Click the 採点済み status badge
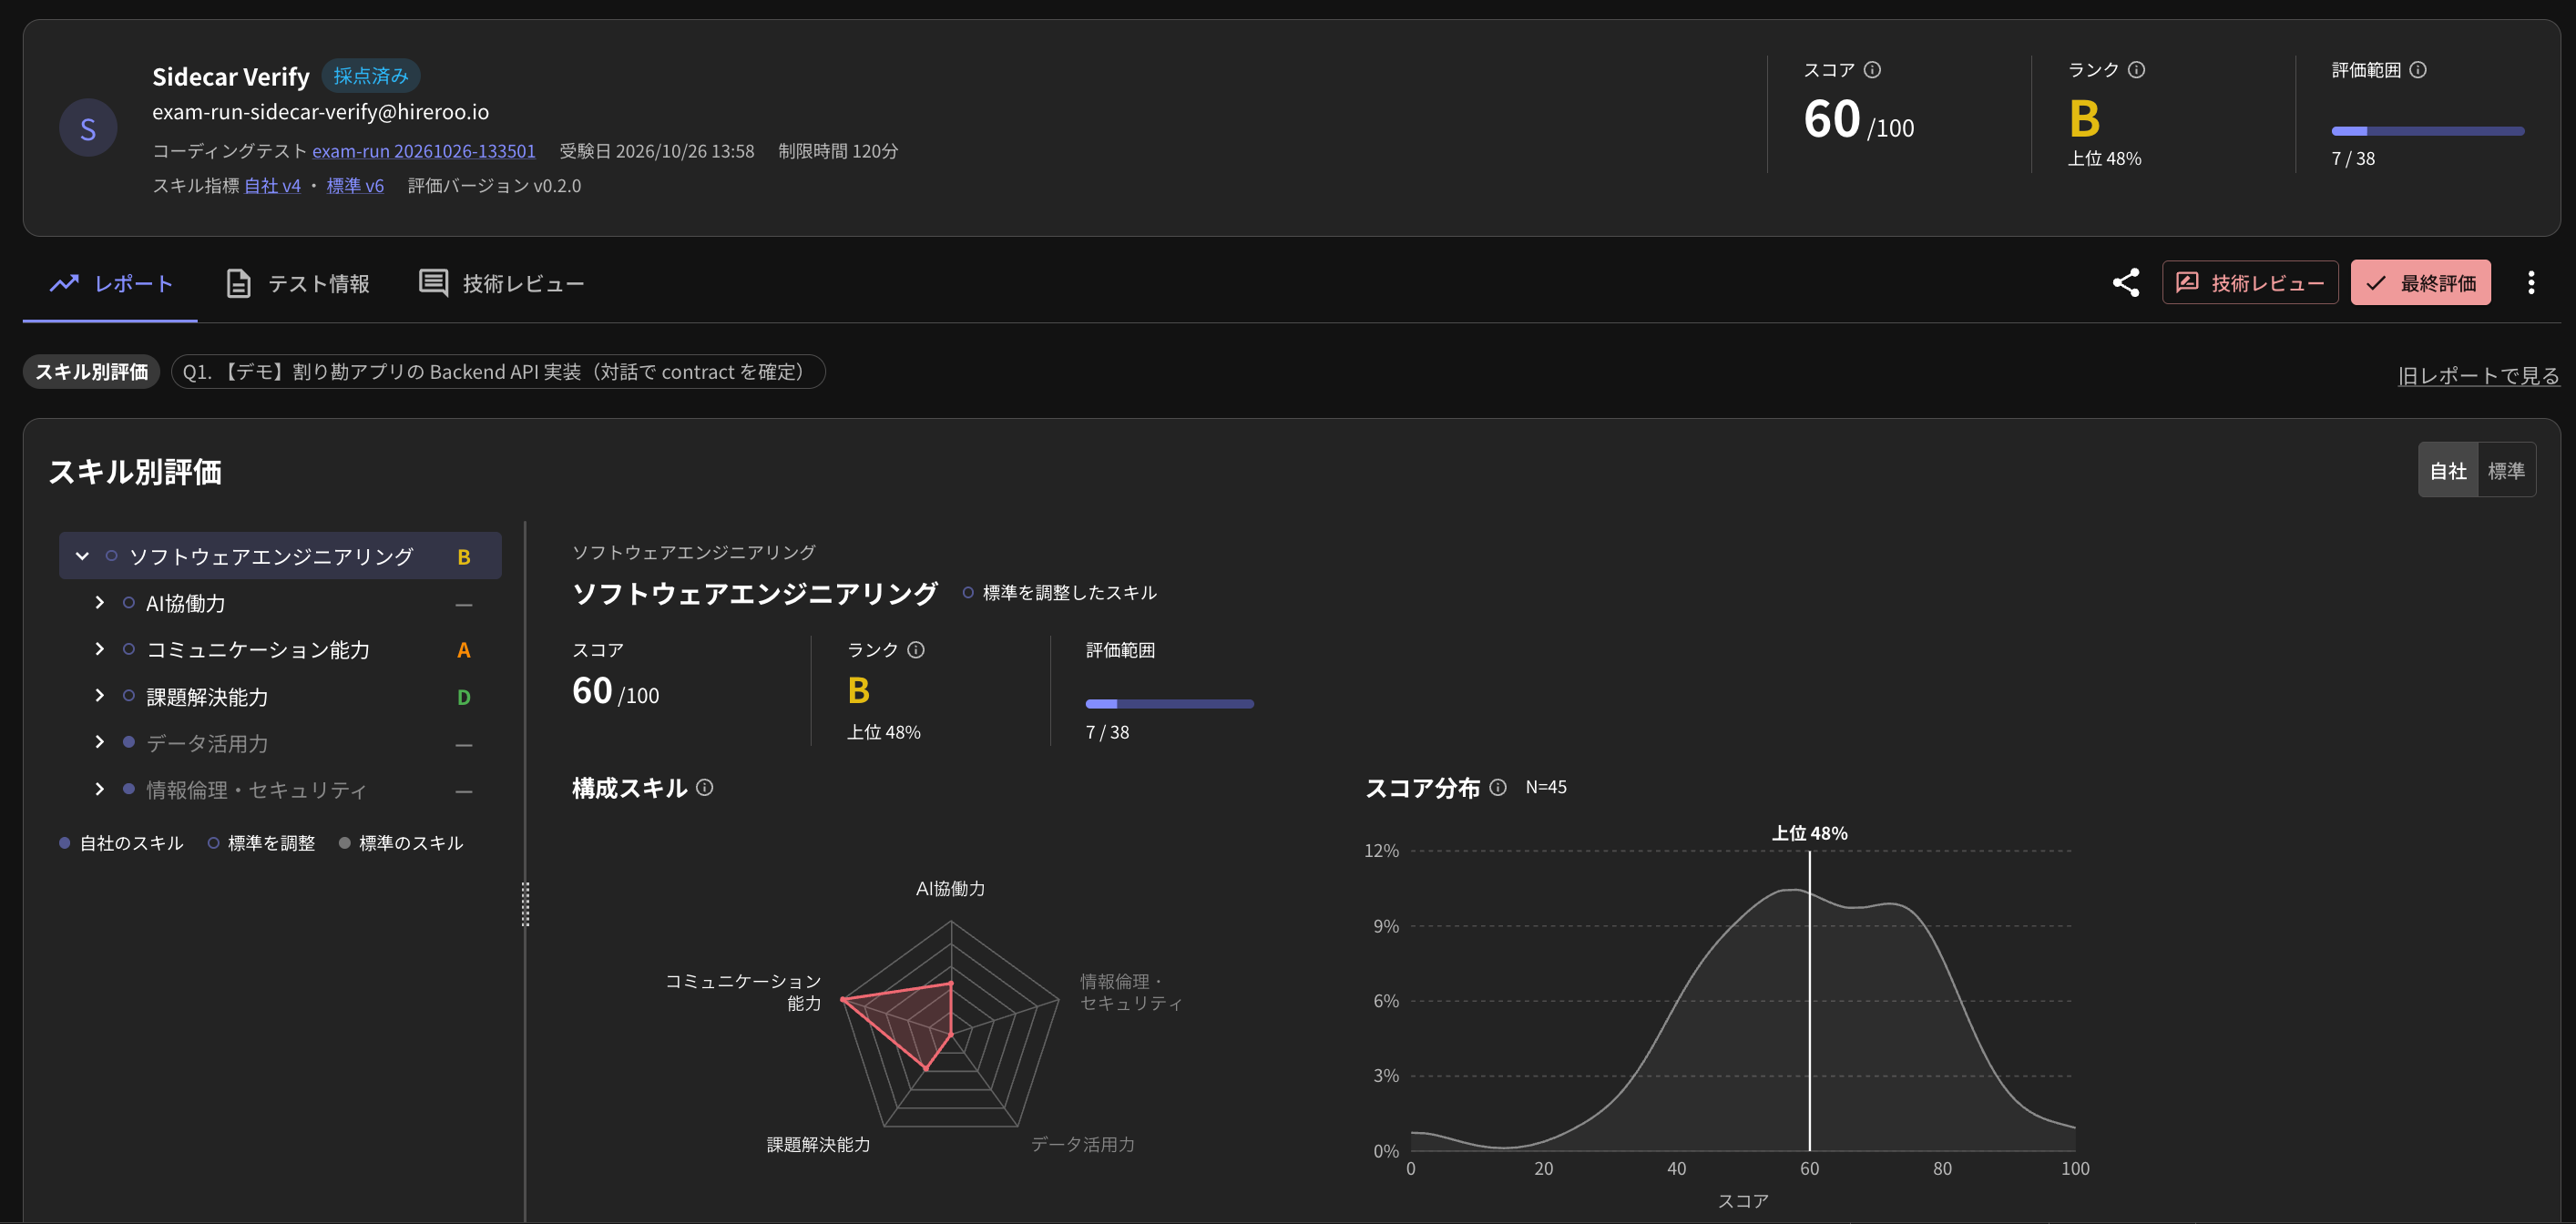This screenshot has height=1224, width=2576. (371, 76)
